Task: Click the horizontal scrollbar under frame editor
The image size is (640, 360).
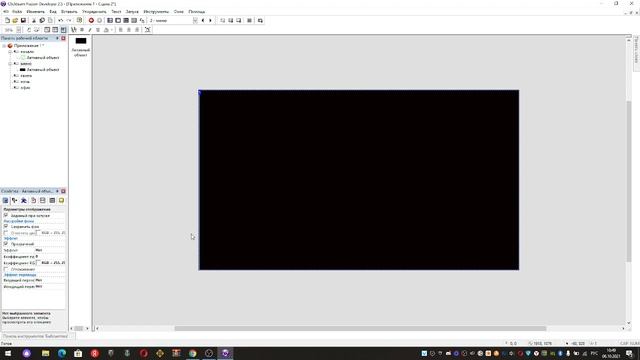Action: click(x=360, y=329)
